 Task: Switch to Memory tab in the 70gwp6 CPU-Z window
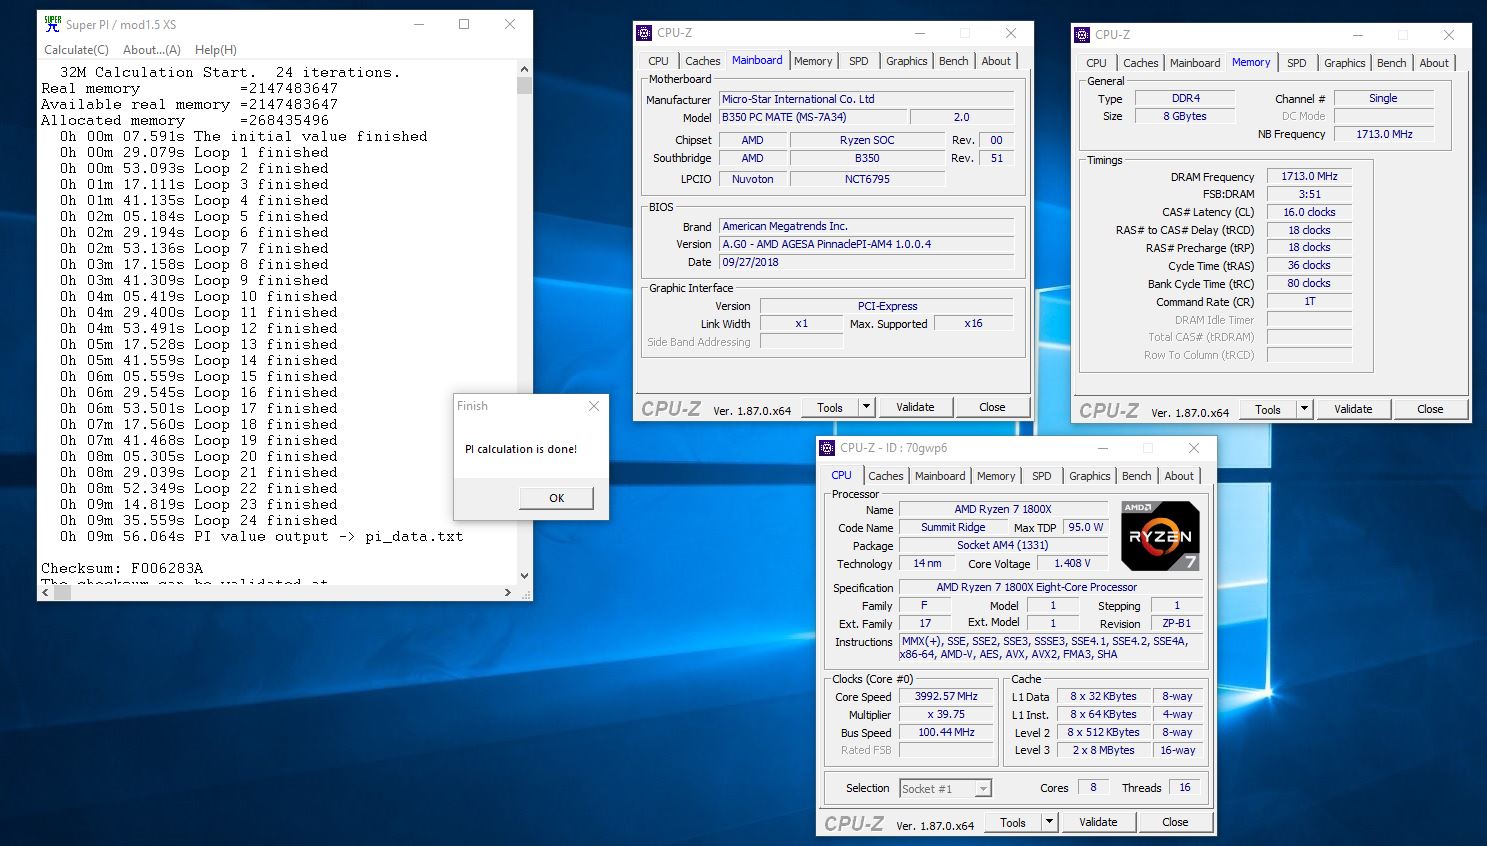996,476
